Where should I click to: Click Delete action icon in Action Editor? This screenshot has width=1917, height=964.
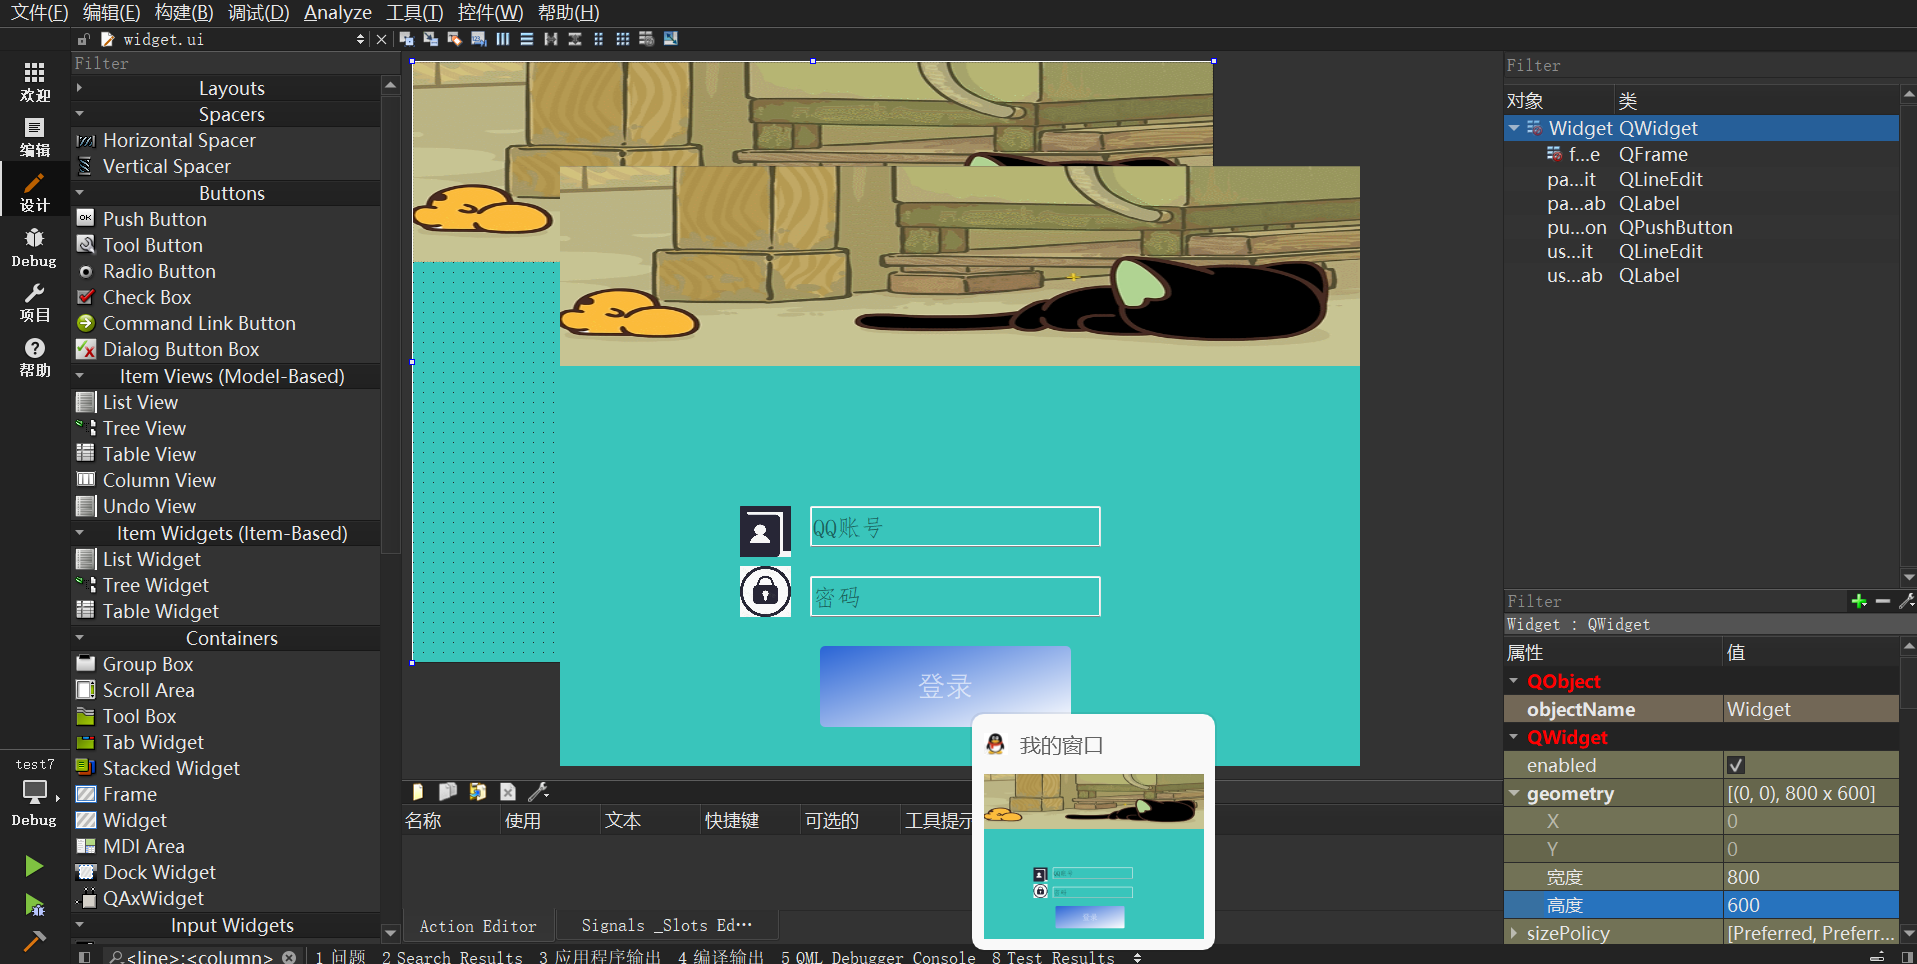coord(508,792)
